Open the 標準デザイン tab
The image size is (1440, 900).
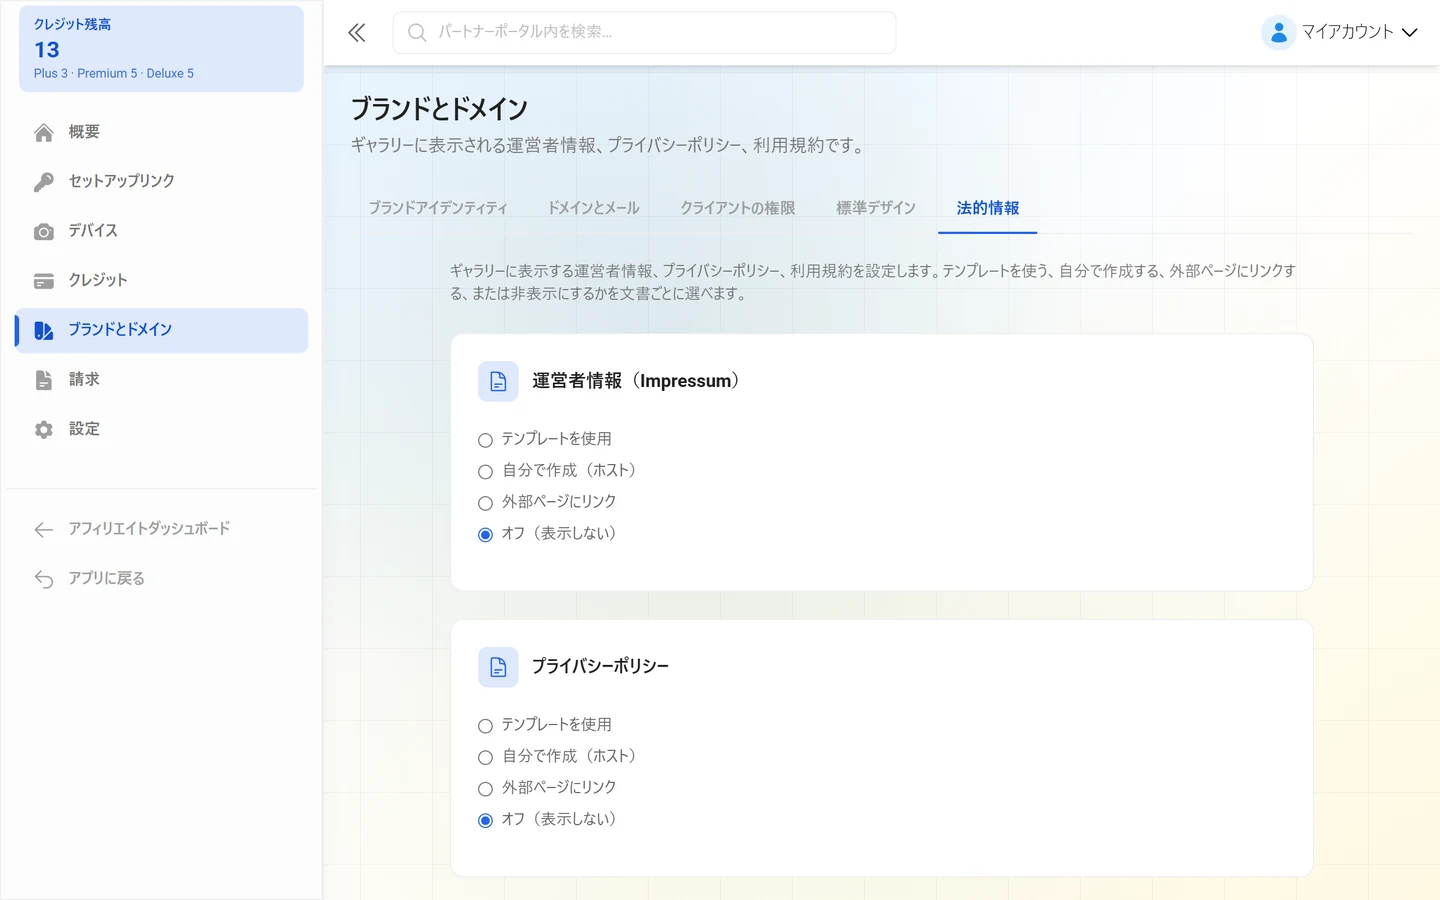(x=876, y=208)
